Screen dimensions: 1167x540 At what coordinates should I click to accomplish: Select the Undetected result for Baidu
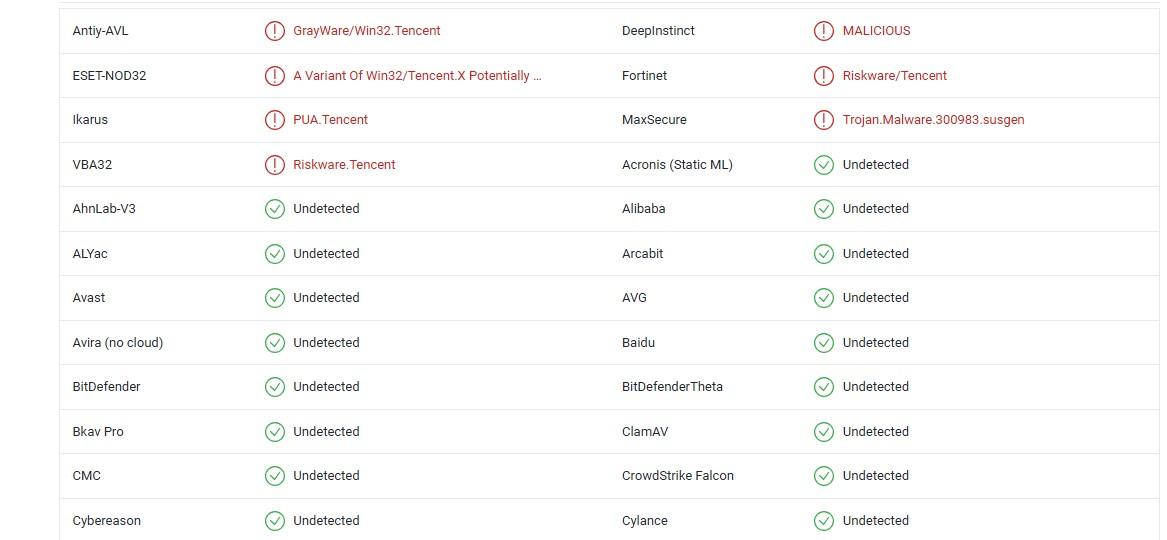tap(875, 342)
